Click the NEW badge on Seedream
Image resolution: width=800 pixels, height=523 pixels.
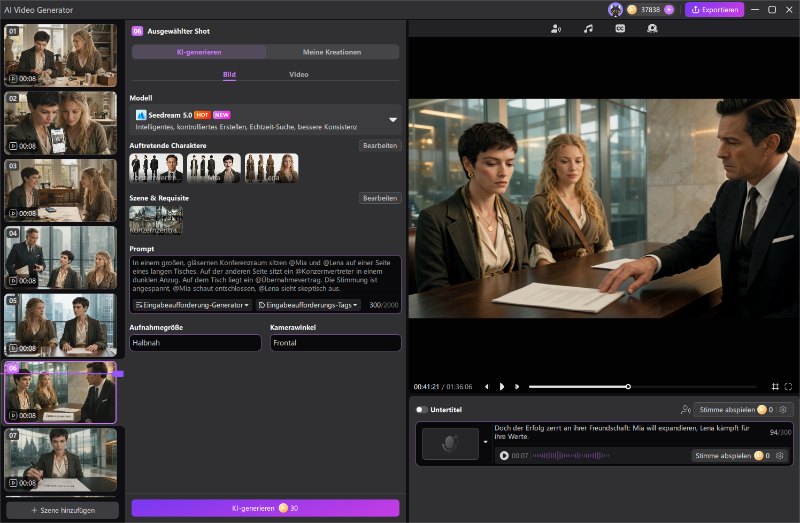click(x=221, y=115)
